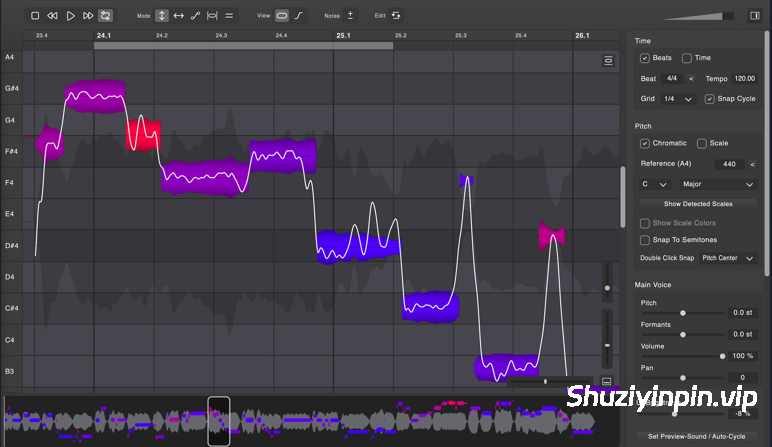Enable the Beats checkbox
The image size is (772, 447).
tap(644, 58)
